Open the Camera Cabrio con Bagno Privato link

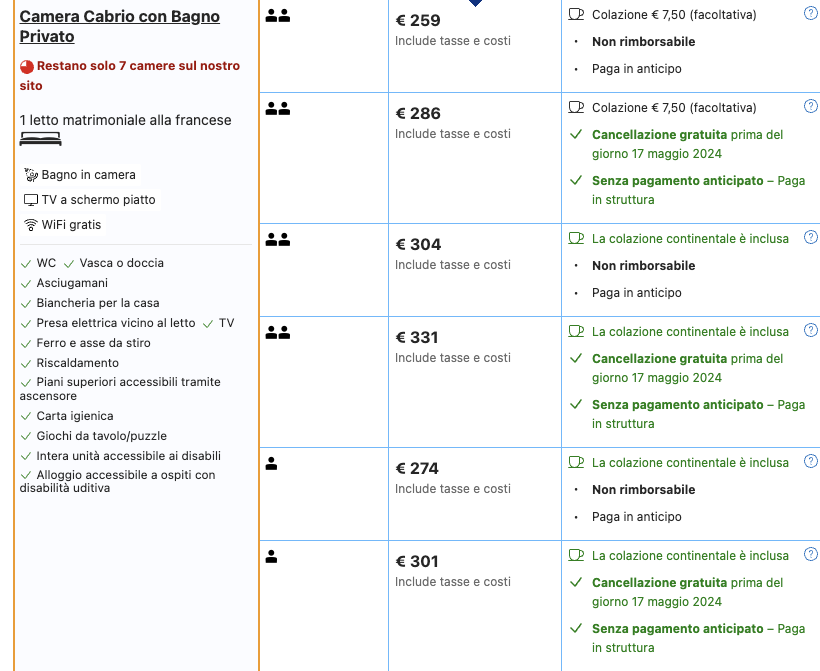coord(119,27)
